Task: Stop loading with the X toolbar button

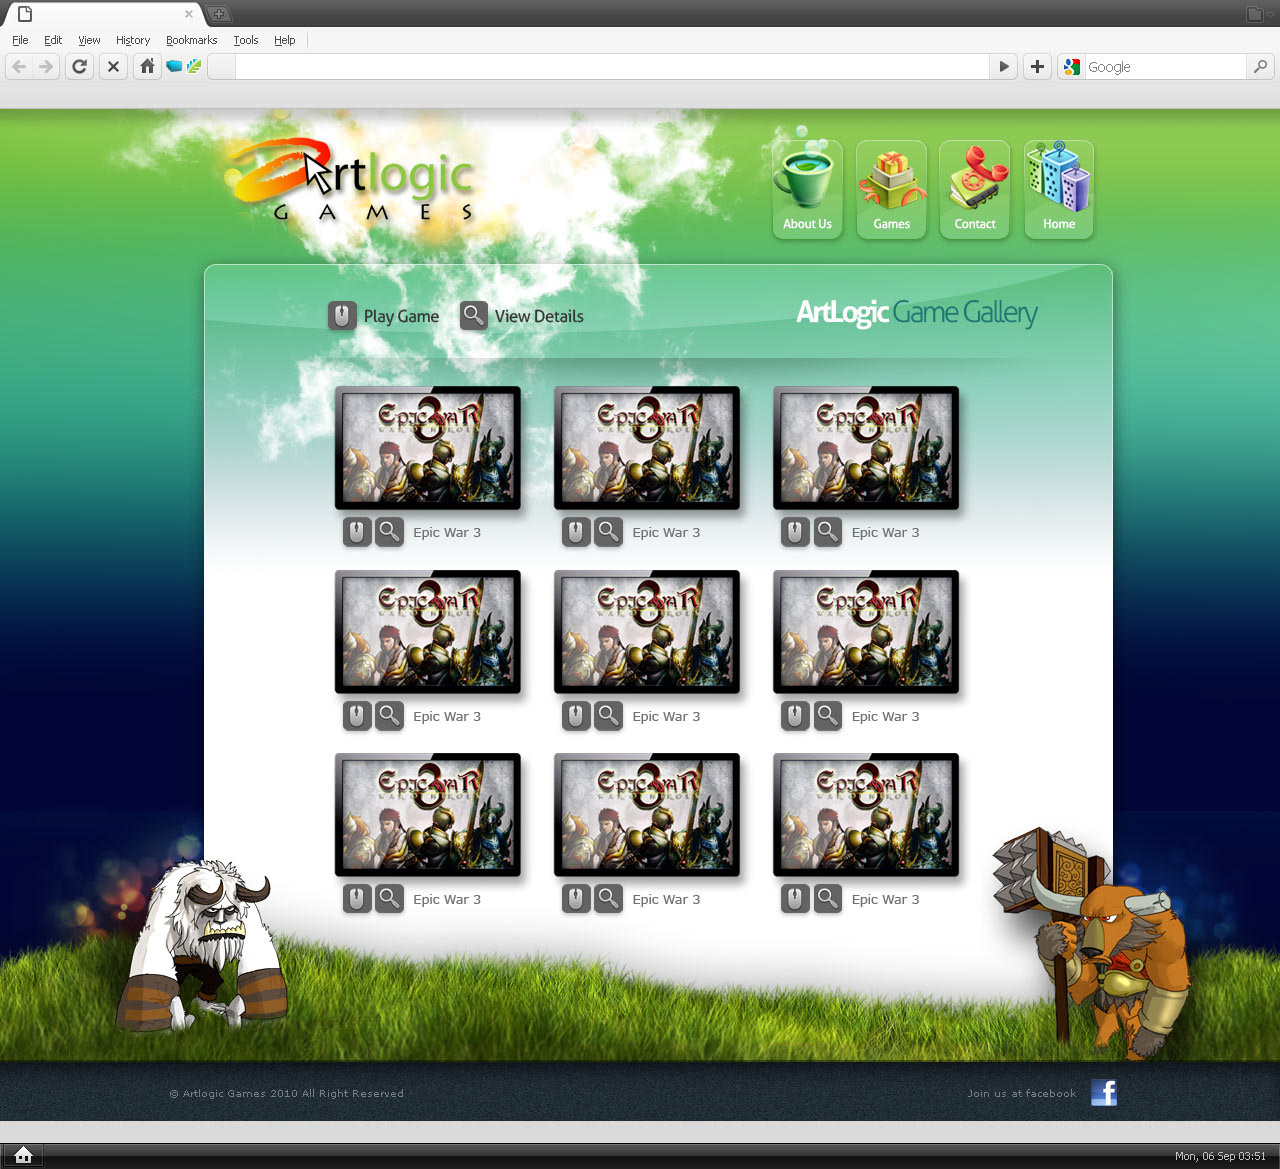Action: (113, 67)
